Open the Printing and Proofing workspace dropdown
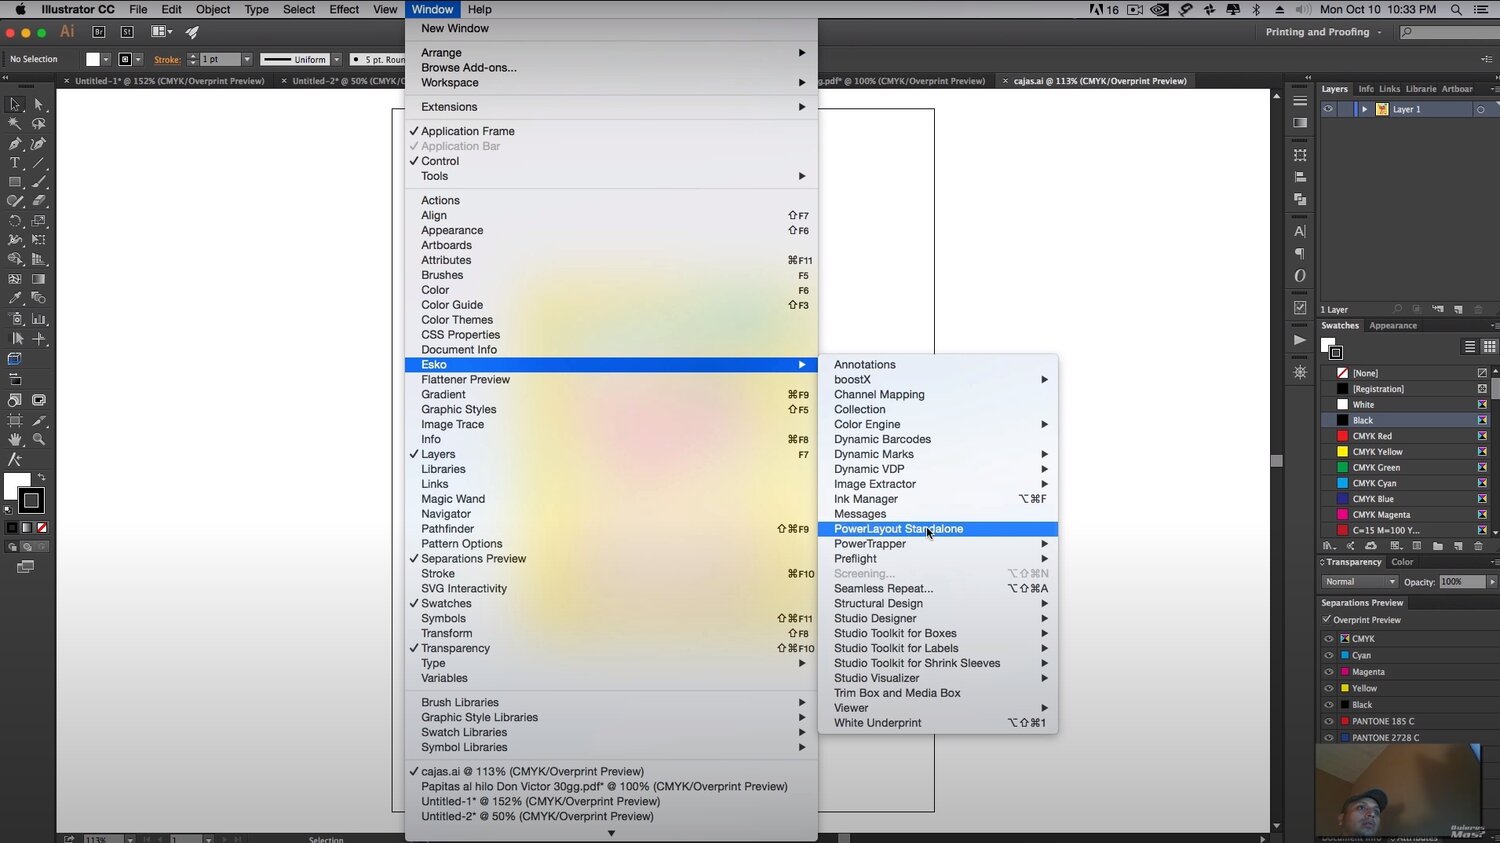This screenshot has width=1500, height=843. (1324, 32)
